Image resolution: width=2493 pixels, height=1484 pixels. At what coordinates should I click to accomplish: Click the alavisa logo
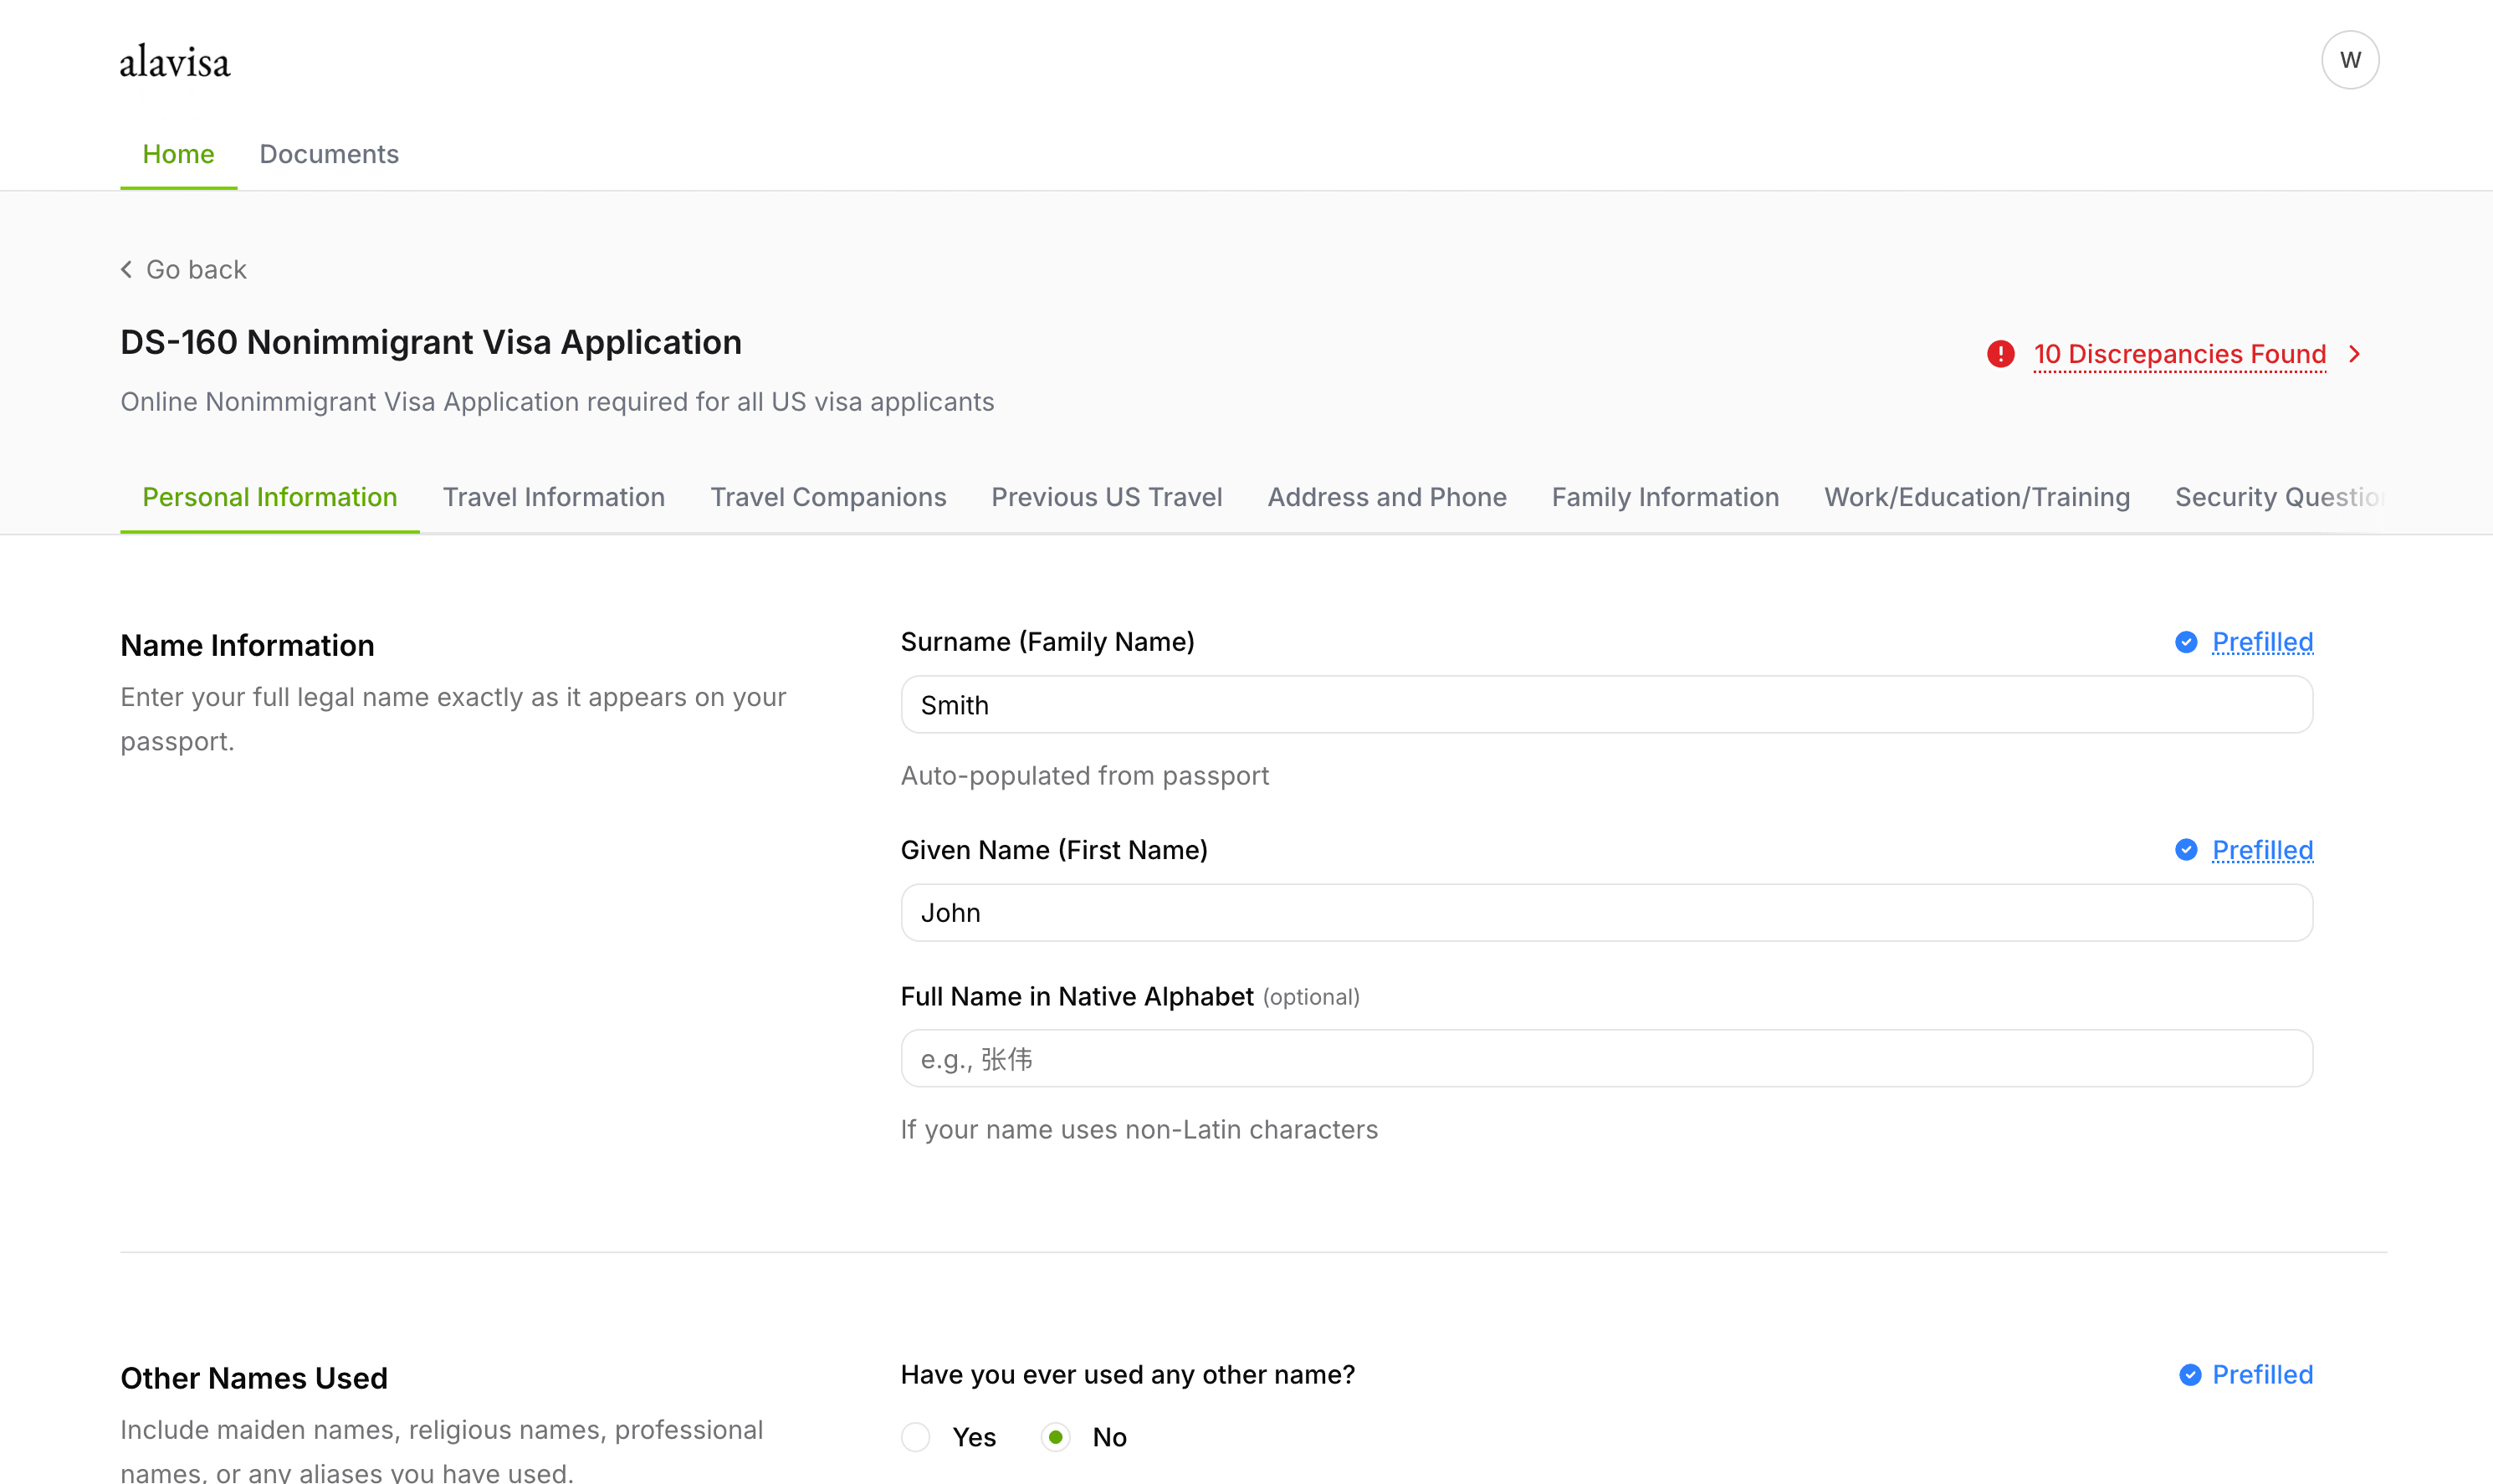[x=174, y=60]
